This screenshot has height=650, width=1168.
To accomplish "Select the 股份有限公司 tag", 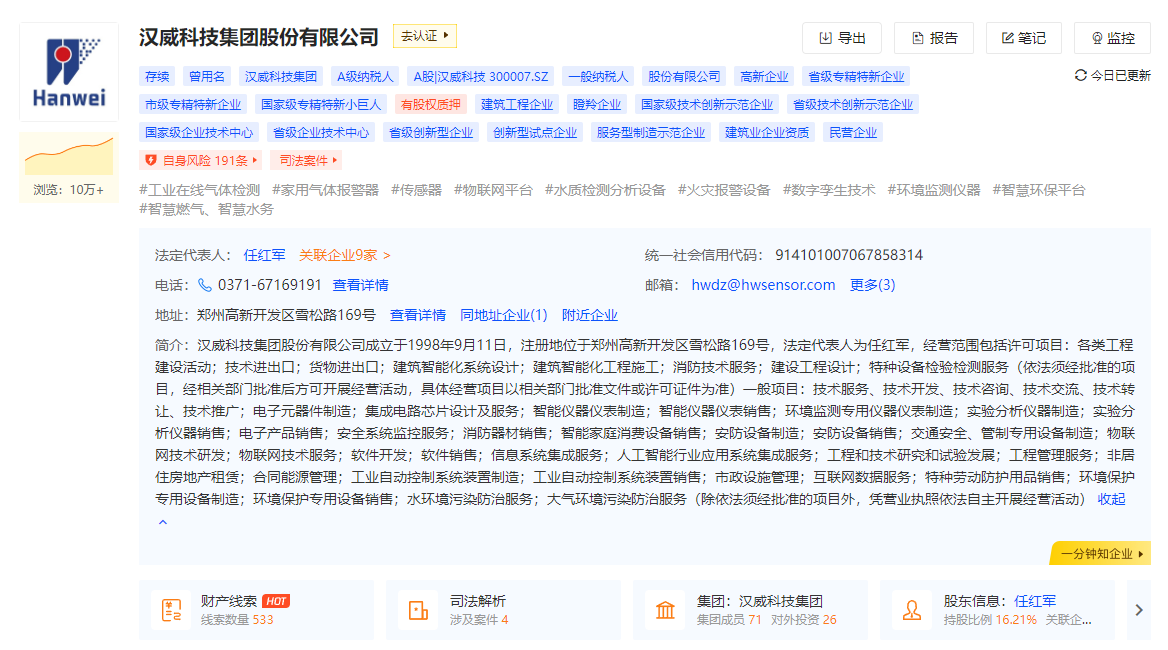I will click(x=684, y=77).
